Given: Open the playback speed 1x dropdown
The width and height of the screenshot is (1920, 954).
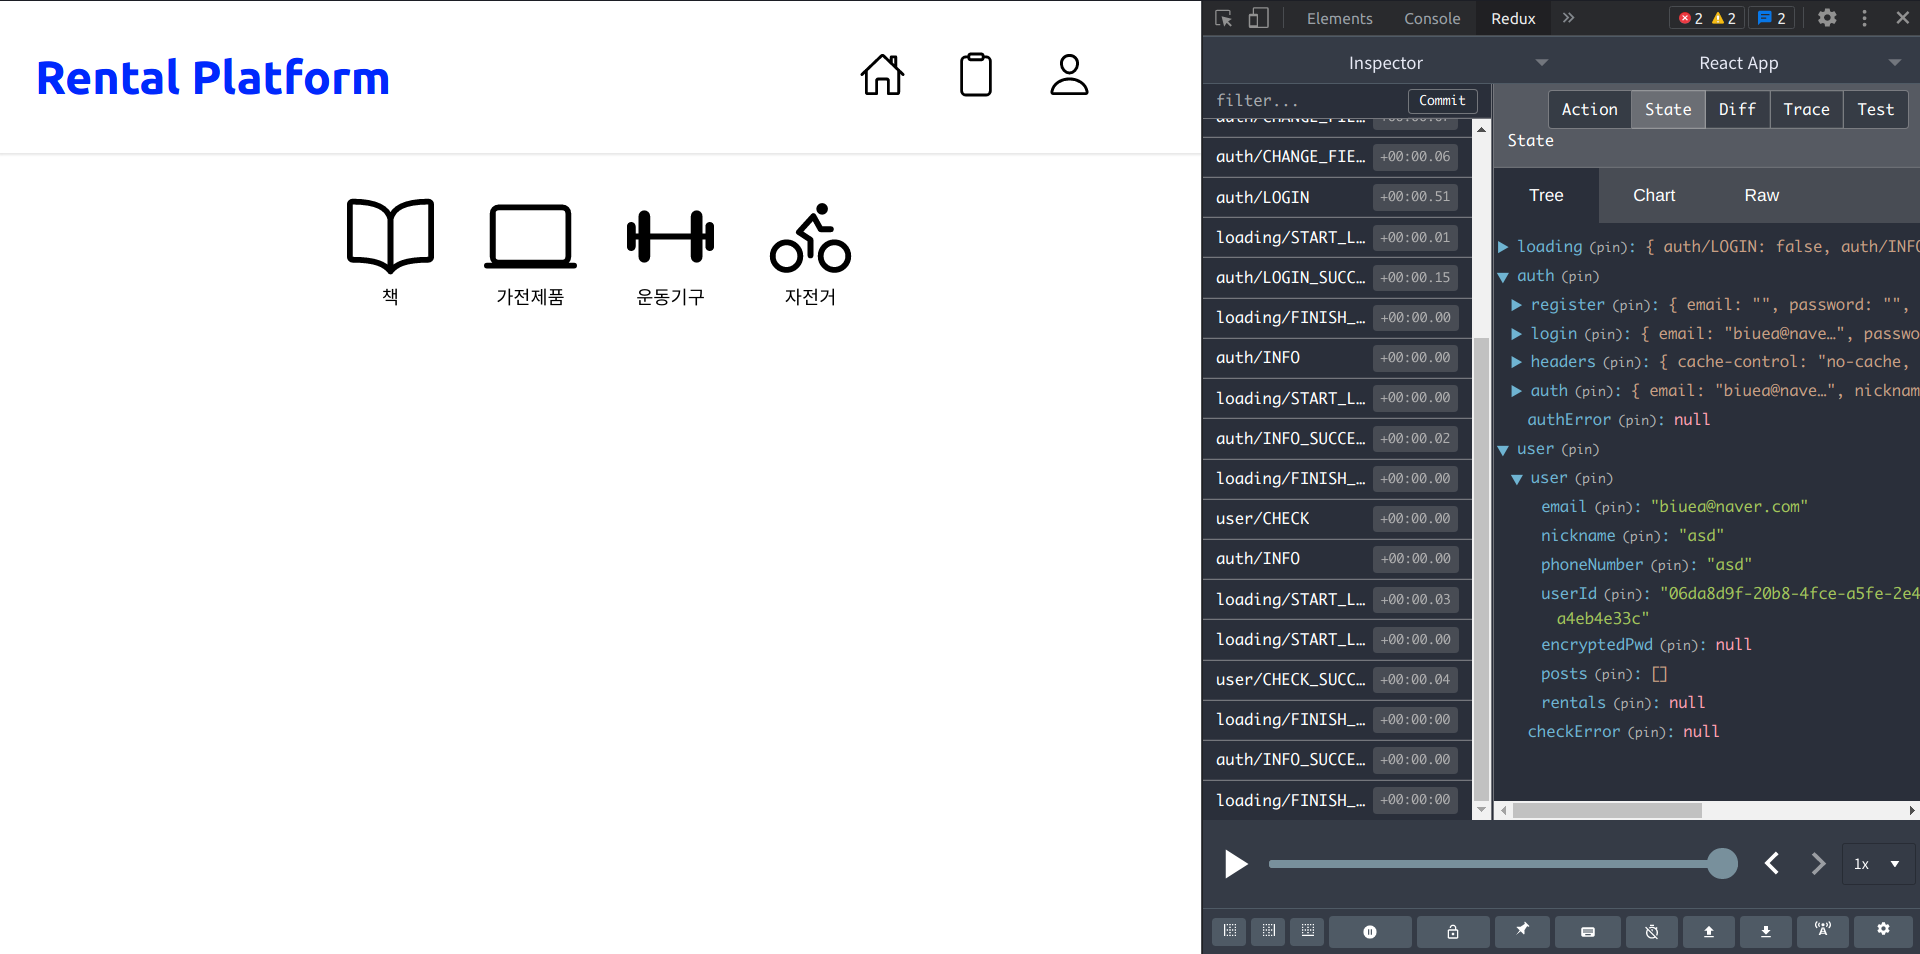Looking at the screenshot, I should (x=1878, y=864).
